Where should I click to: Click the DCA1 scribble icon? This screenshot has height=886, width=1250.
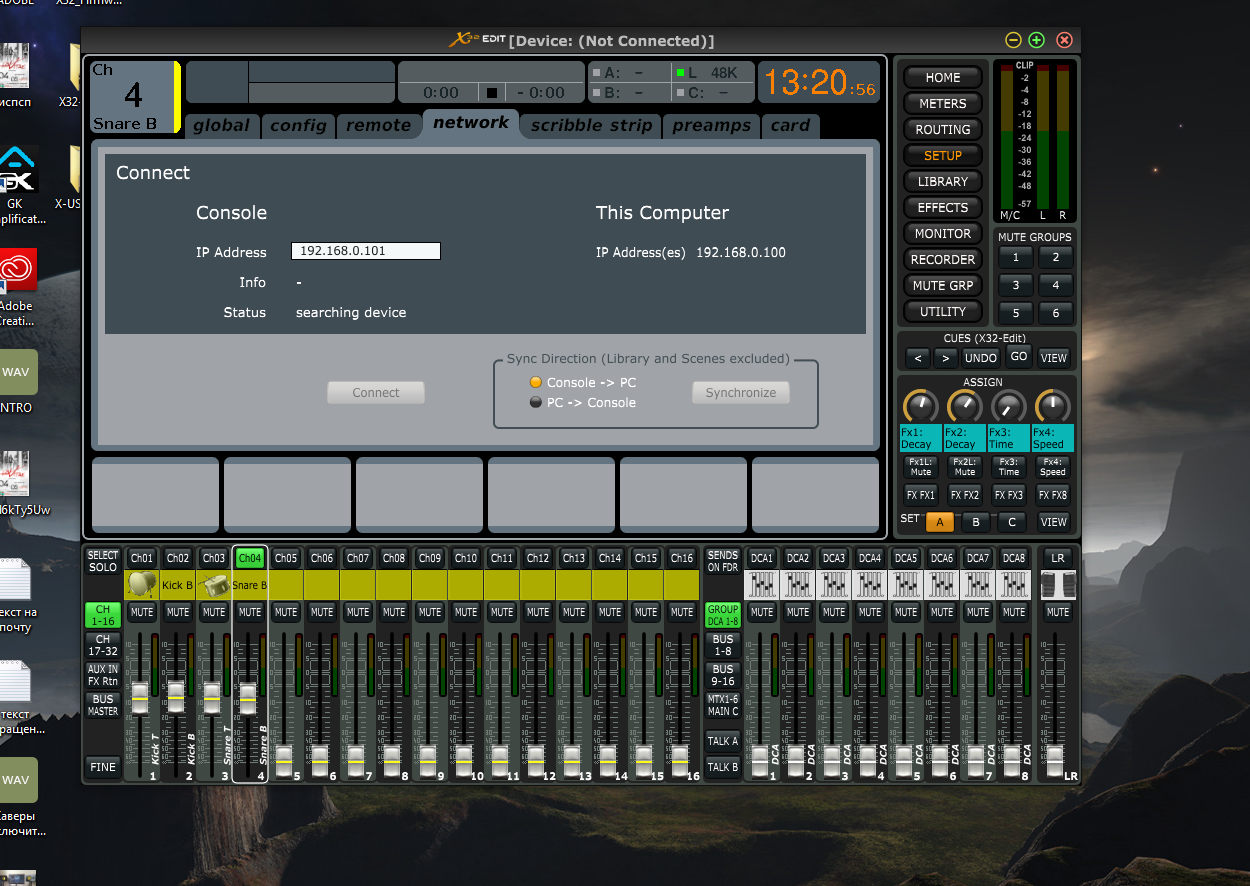(x=762, y=585)
